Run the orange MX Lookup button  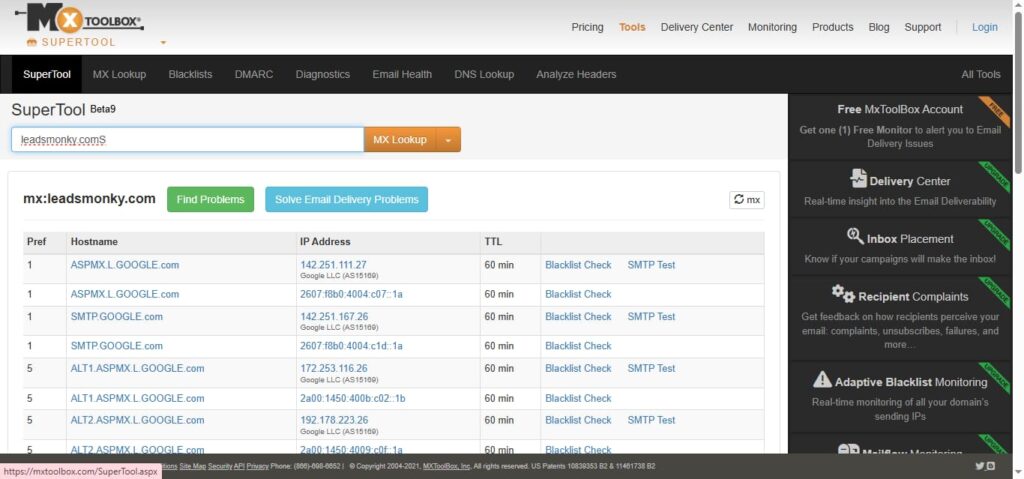coord(400,140)
